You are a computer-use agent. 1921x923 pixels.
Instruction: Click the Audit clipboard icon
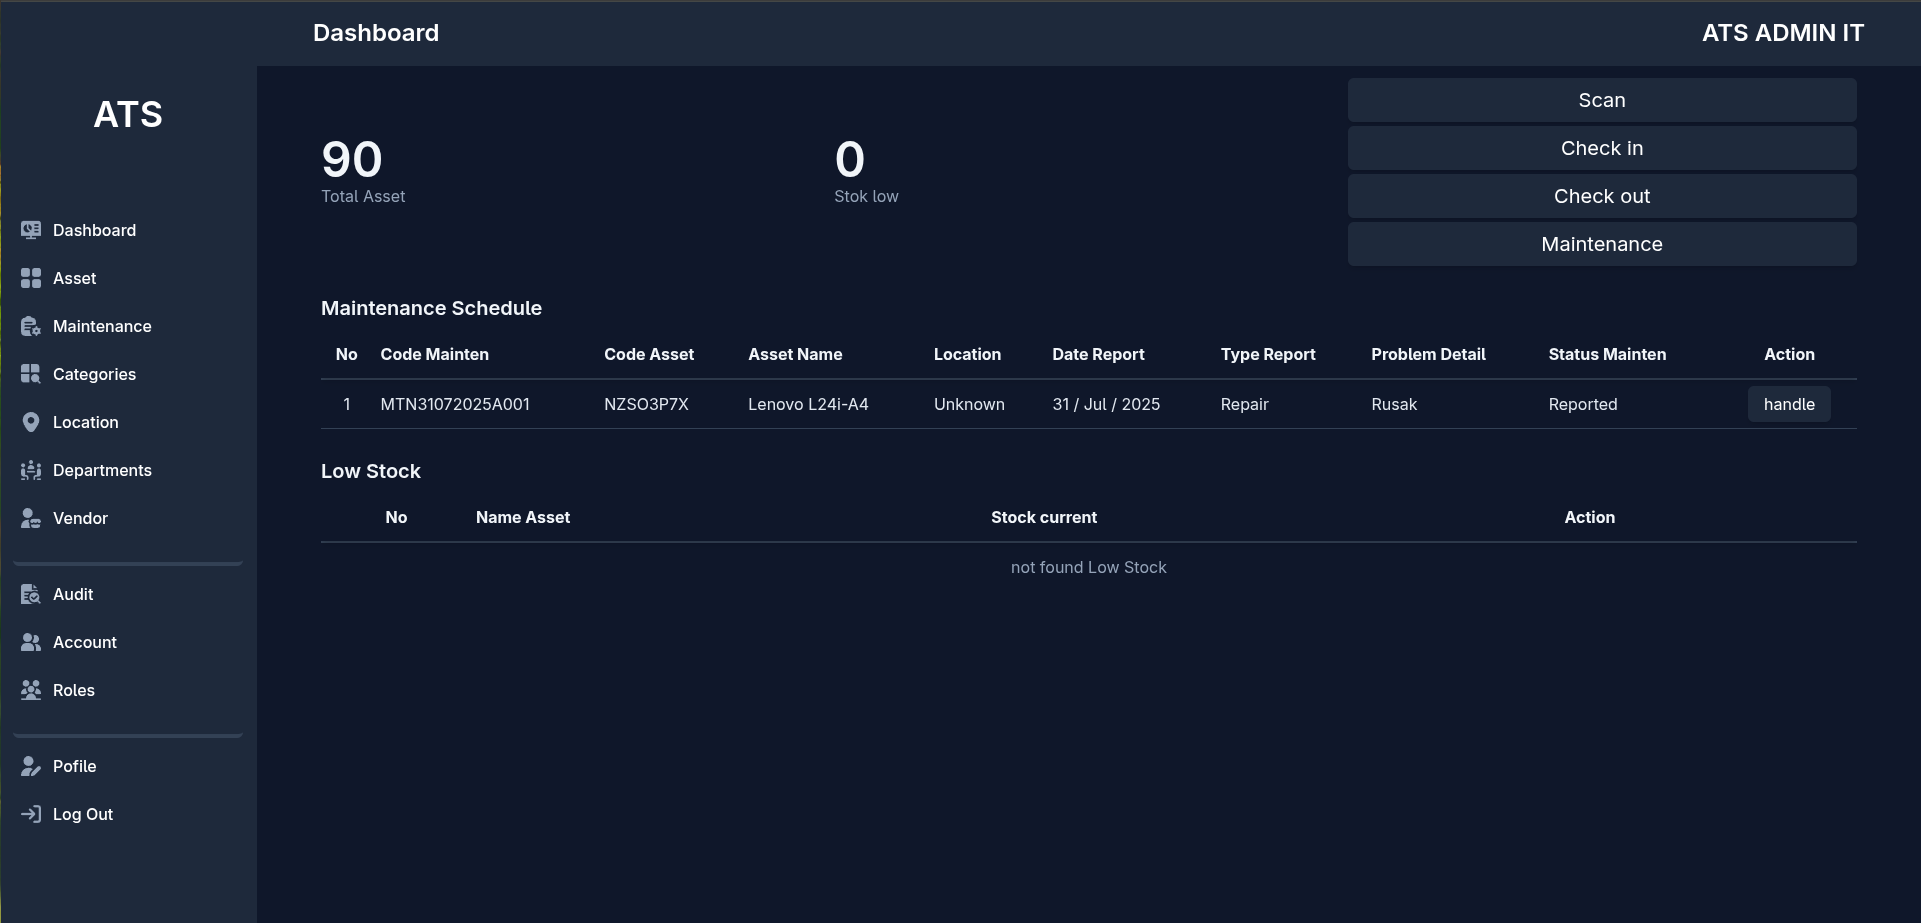pyautogui.click(x=31, y=593)
